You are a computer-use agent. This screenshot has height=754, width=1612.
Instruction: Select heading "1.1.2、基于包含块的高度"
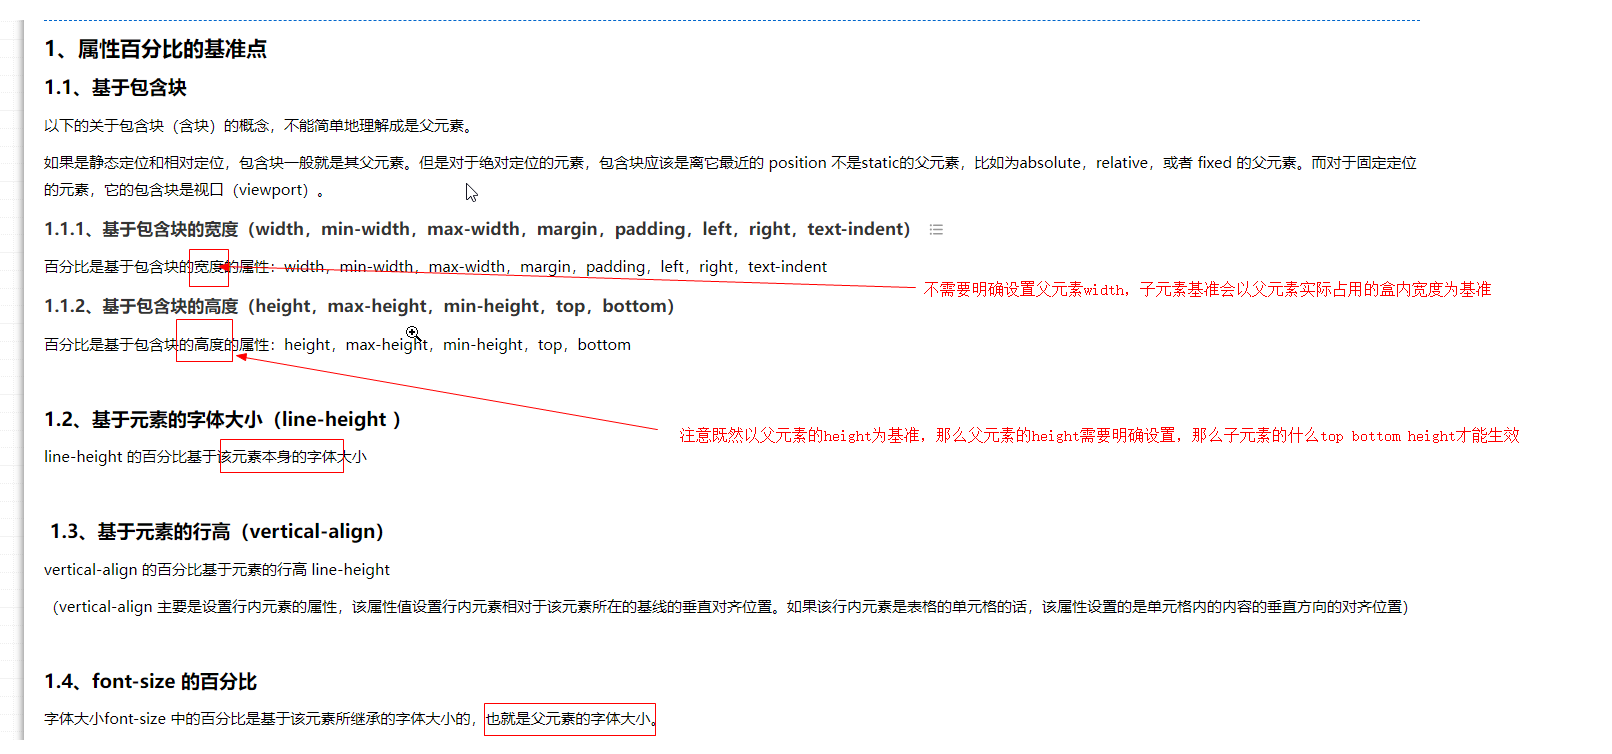pyautogui.click(x=360, y=306)
